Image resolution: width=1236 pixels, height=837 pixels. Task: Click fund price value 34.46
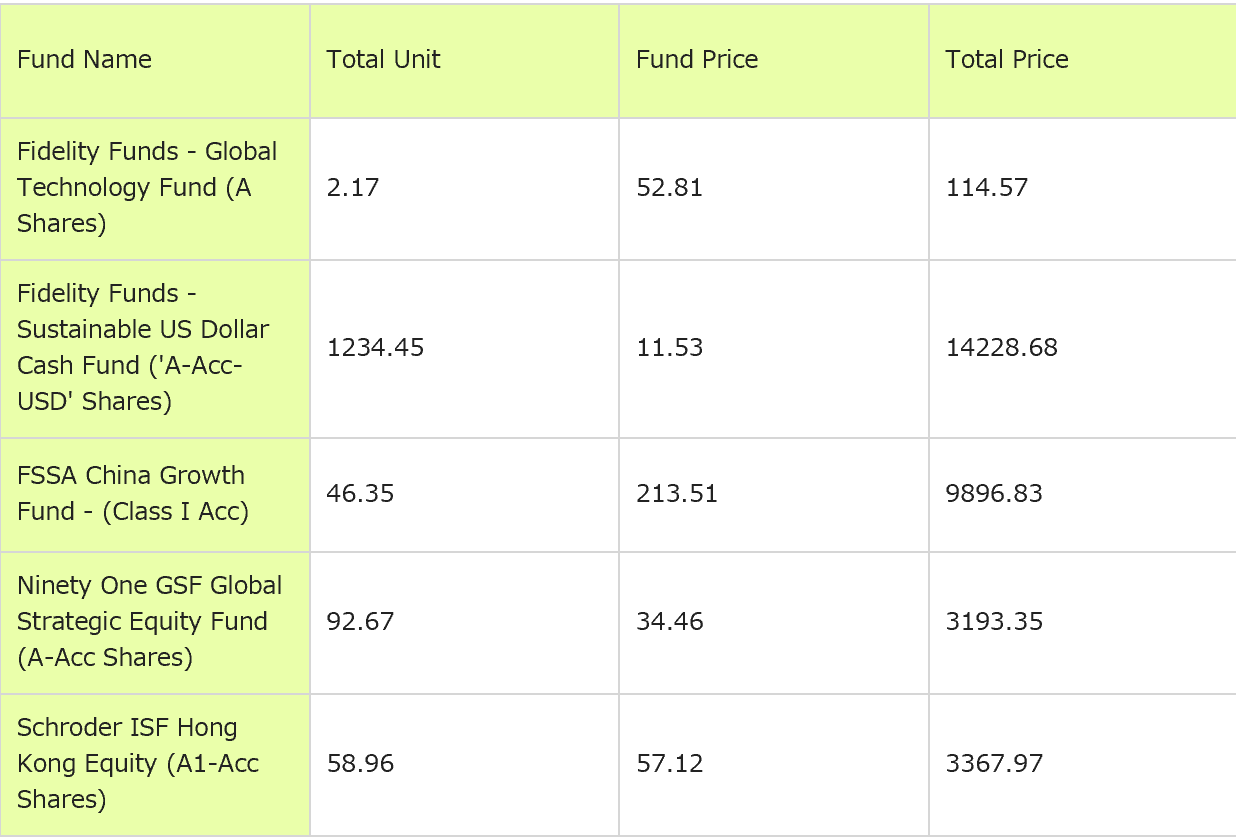(x=670, y=622)
